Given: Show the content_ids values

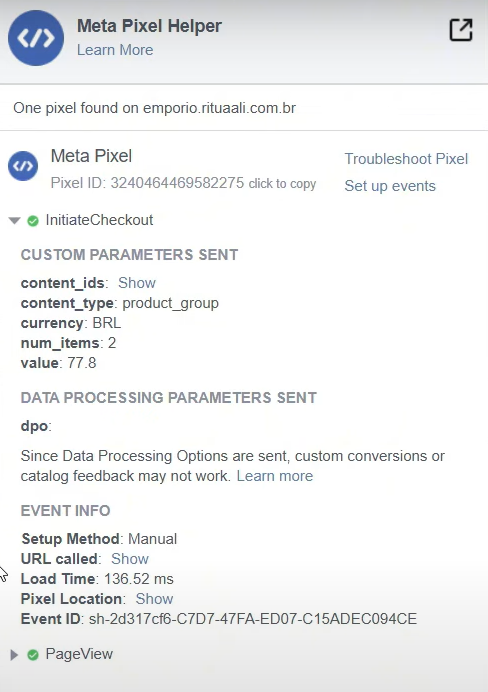Looking at the screenshot, I should click(137, 283).
